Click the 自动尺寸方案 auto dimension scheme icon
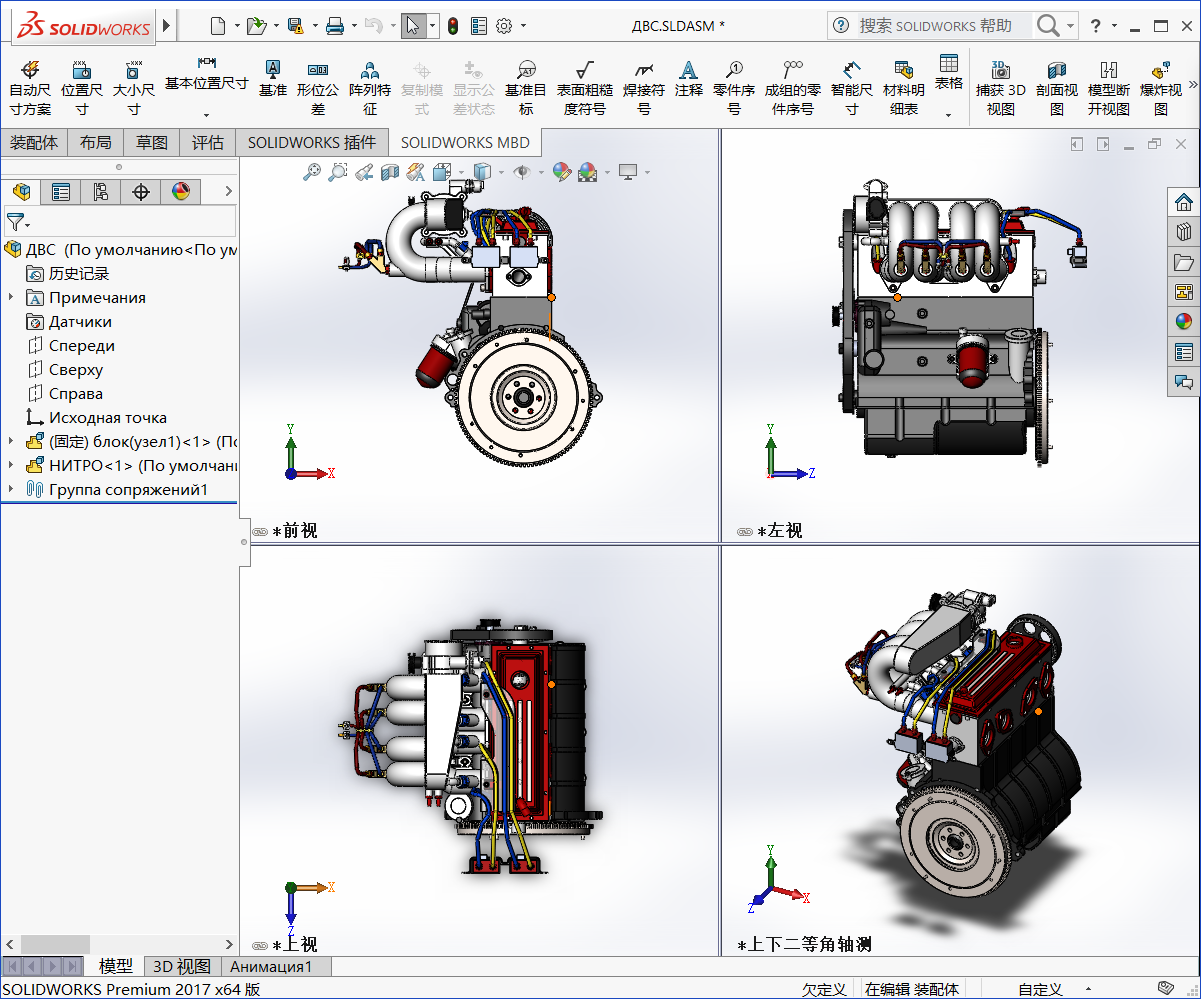Image resolution: width=1201 pixels, height=999 pixels. coord(30,70)
